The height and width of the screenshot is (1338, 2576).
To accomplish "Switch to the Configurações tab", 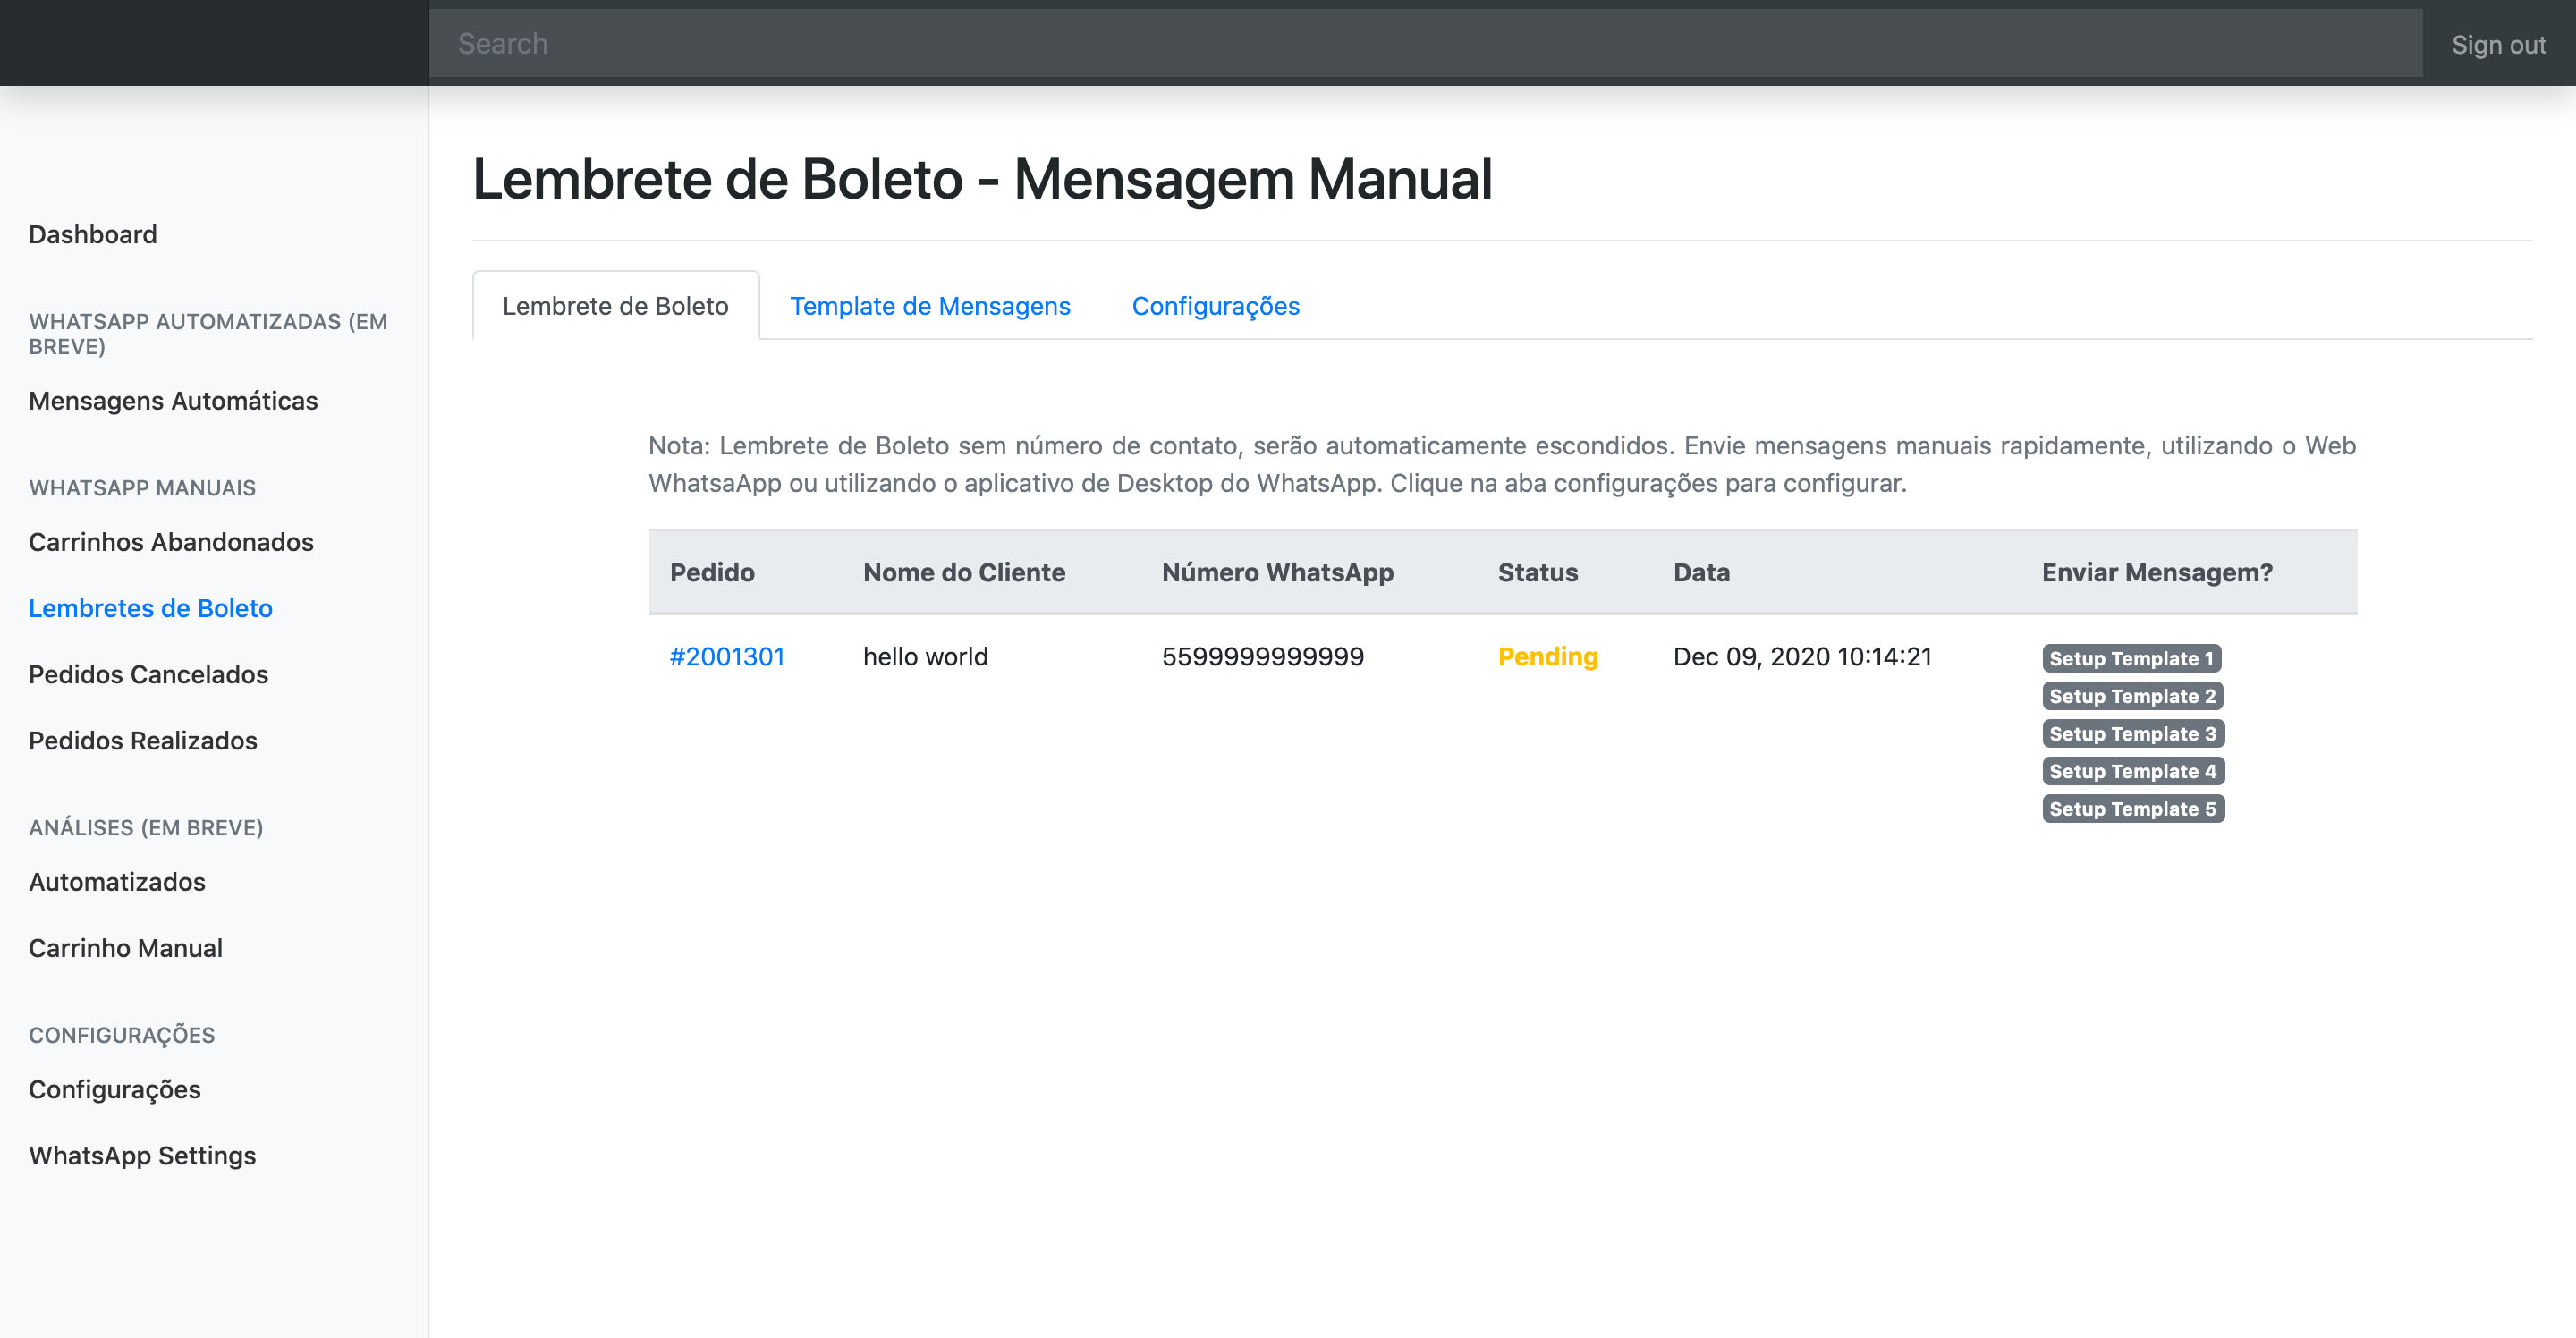I will coord(1215,306).
